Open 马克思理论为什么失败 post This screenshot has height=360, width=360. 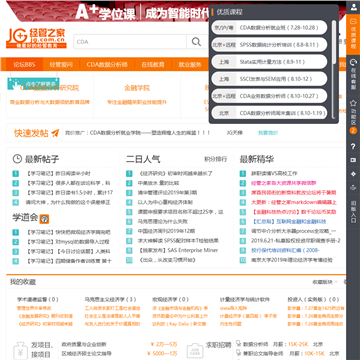click(163, 221)
